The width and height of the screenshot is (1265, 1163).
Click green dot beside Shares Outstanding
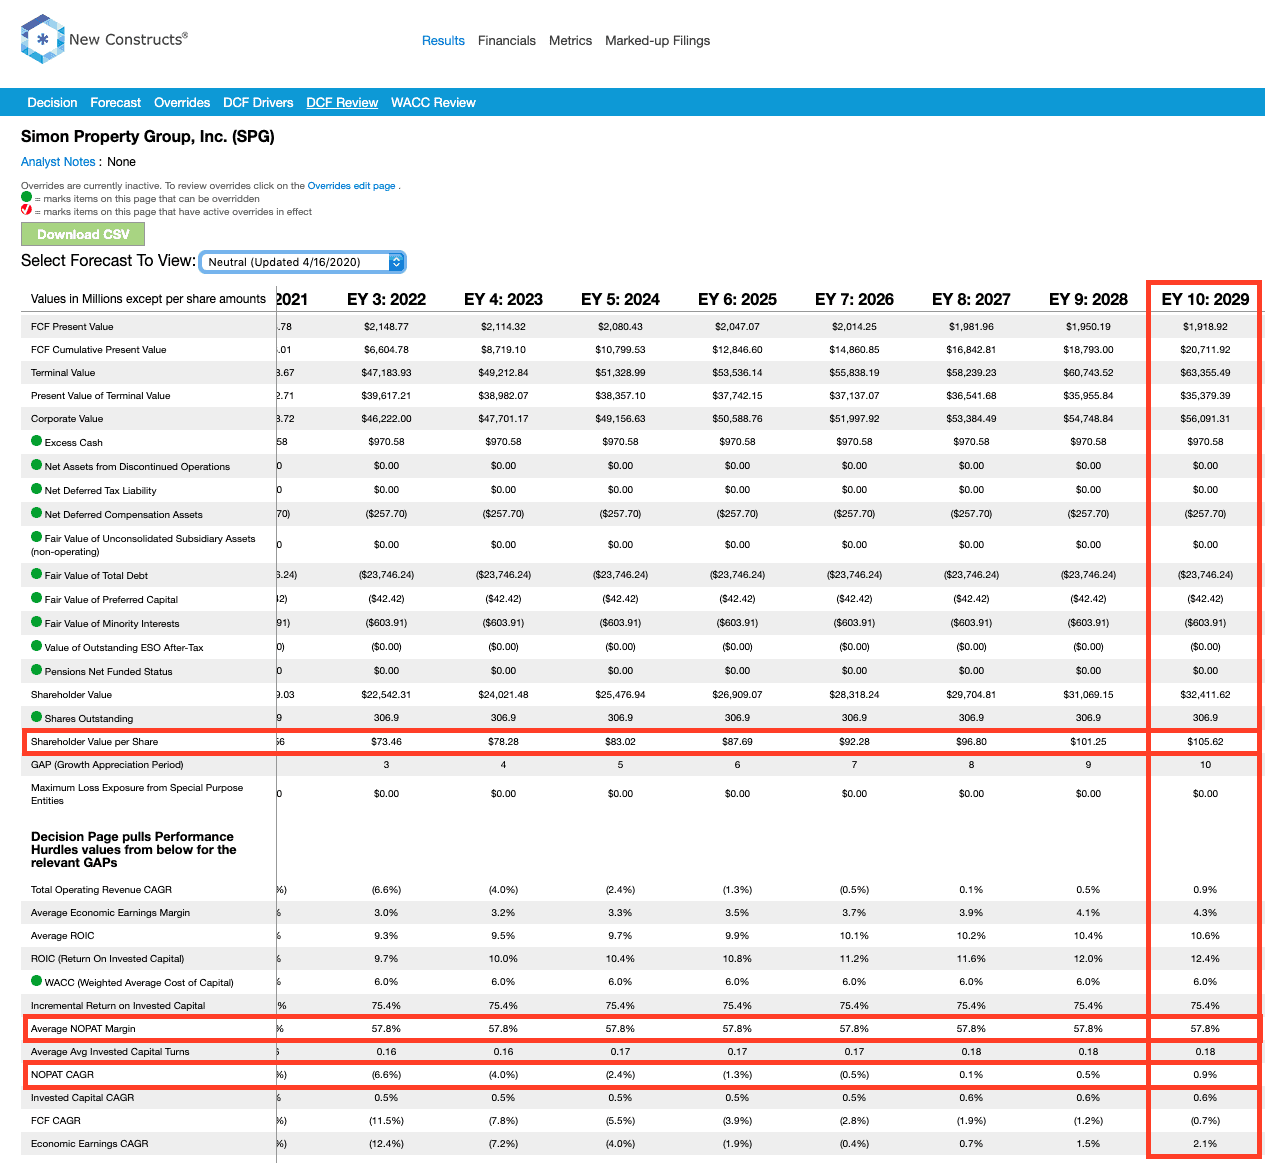[36, 717]
